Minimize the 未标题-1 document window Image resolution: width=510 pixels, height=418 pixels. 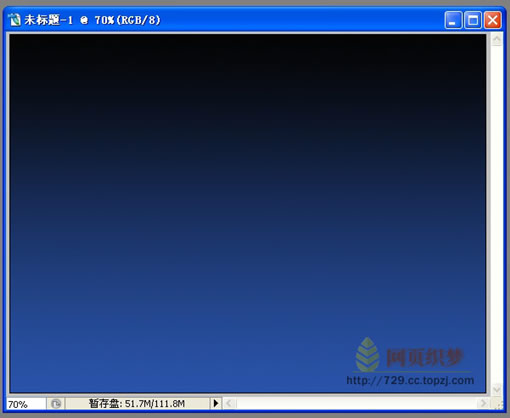[453, 20]
